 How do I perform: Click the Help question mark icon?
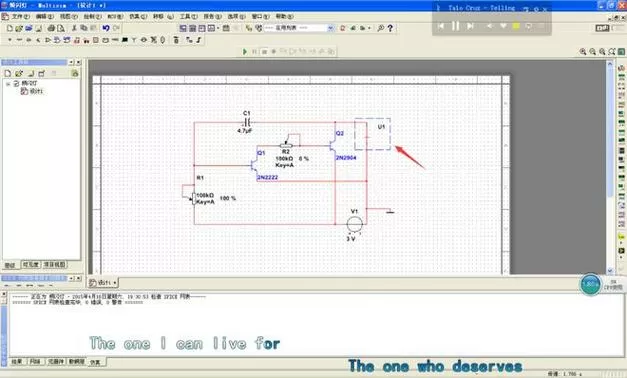390,28
